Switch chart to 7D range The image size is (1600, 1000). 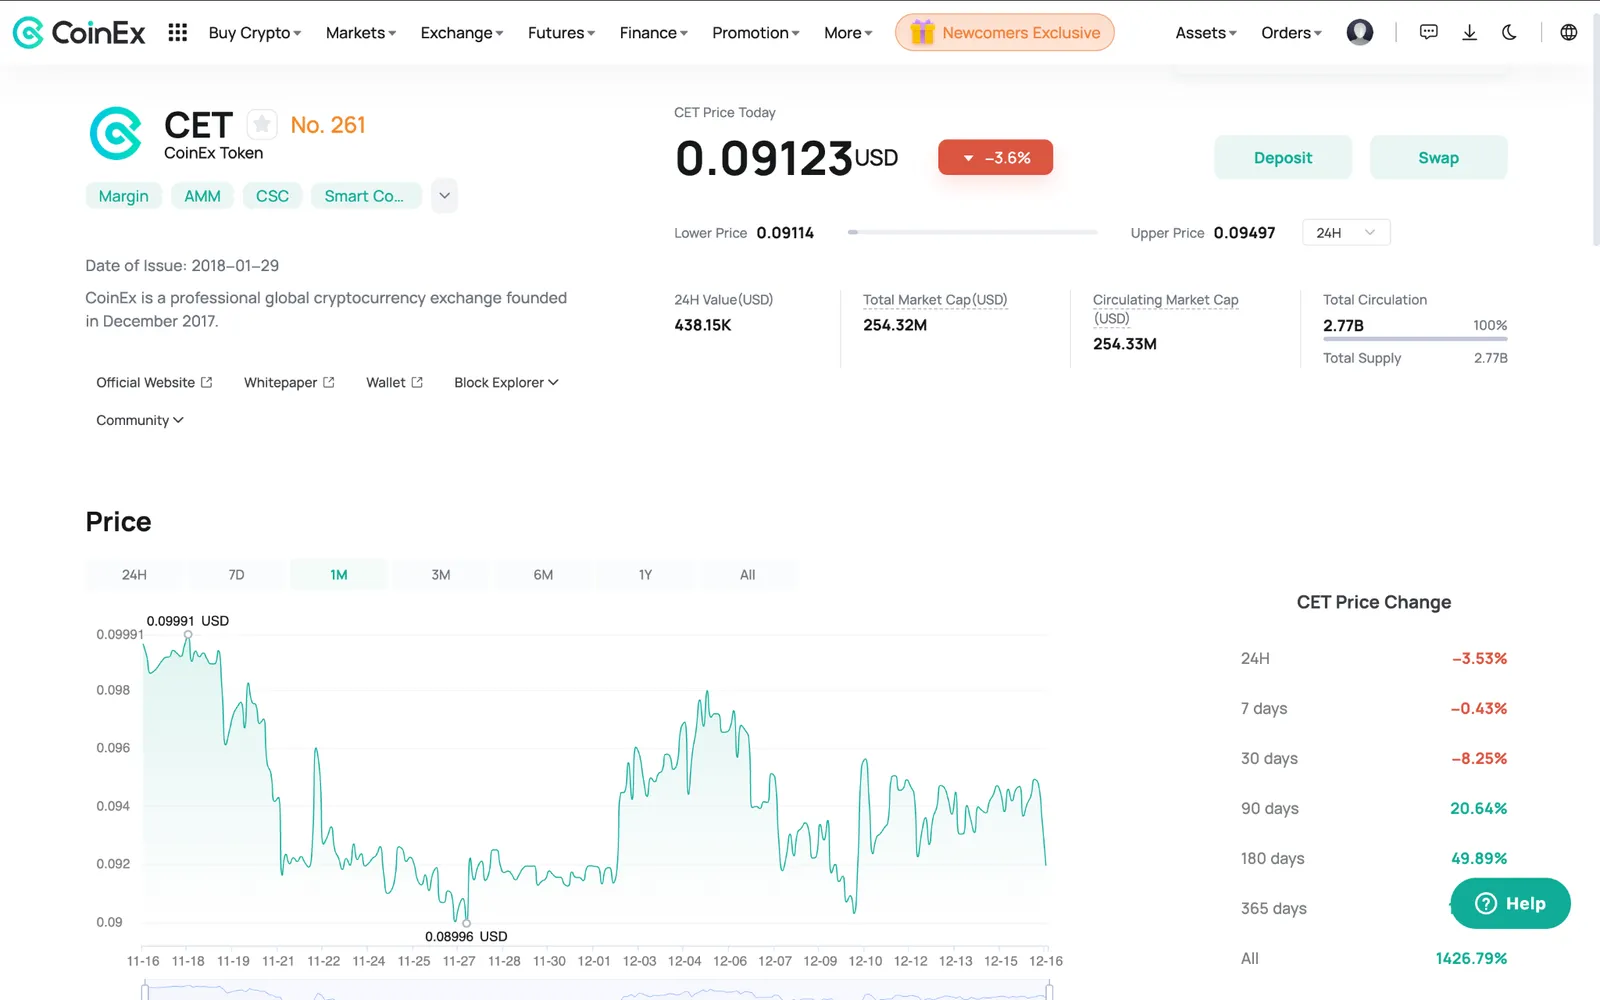pos(236,575)
